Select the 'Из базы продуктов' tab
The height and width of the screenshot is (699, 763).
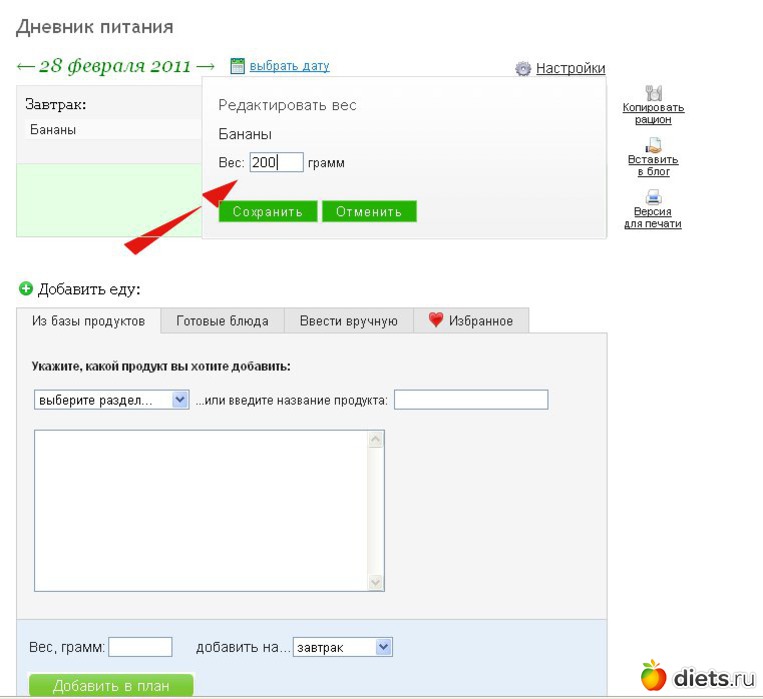[x=88, y=321]
